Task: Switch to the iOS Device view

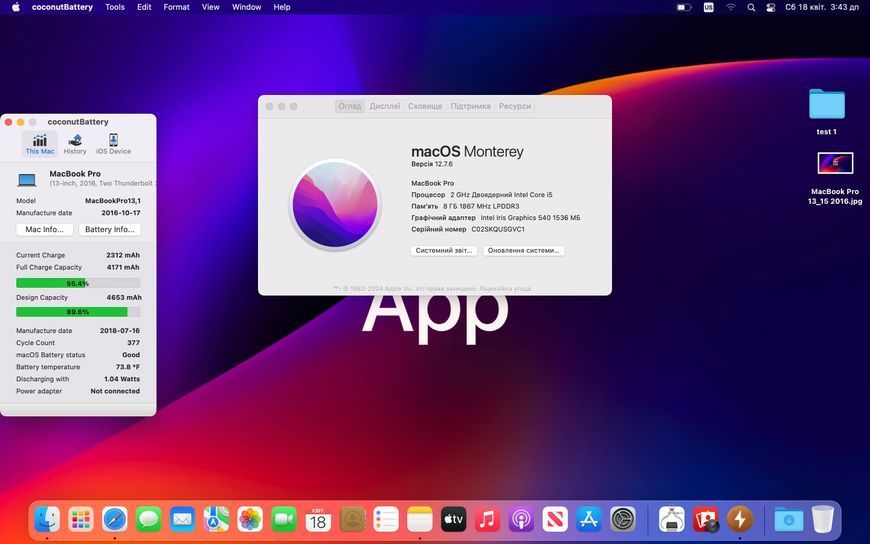Action: [113, 144]
